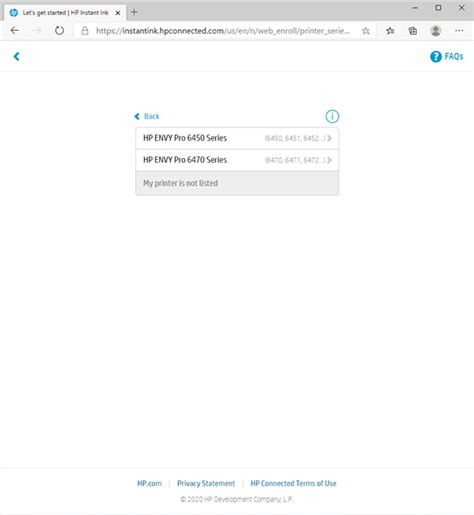This screenshot has height=515, width=474.
Task: Reload the page with refresh icon
Action: [59, 31]
